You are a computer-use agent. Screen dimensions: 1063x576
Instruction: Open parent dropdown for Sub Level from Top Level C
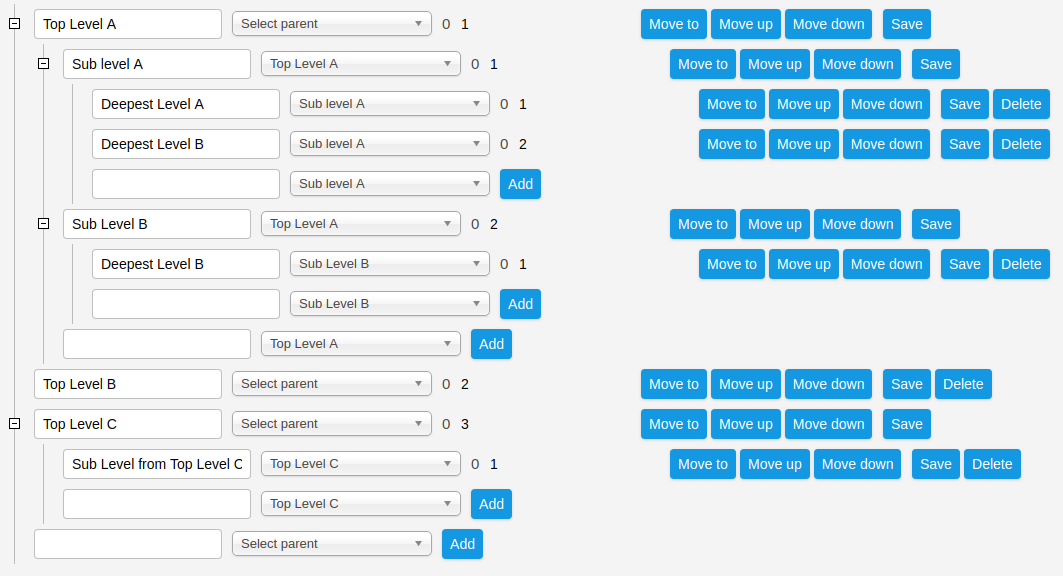point(361,464)
